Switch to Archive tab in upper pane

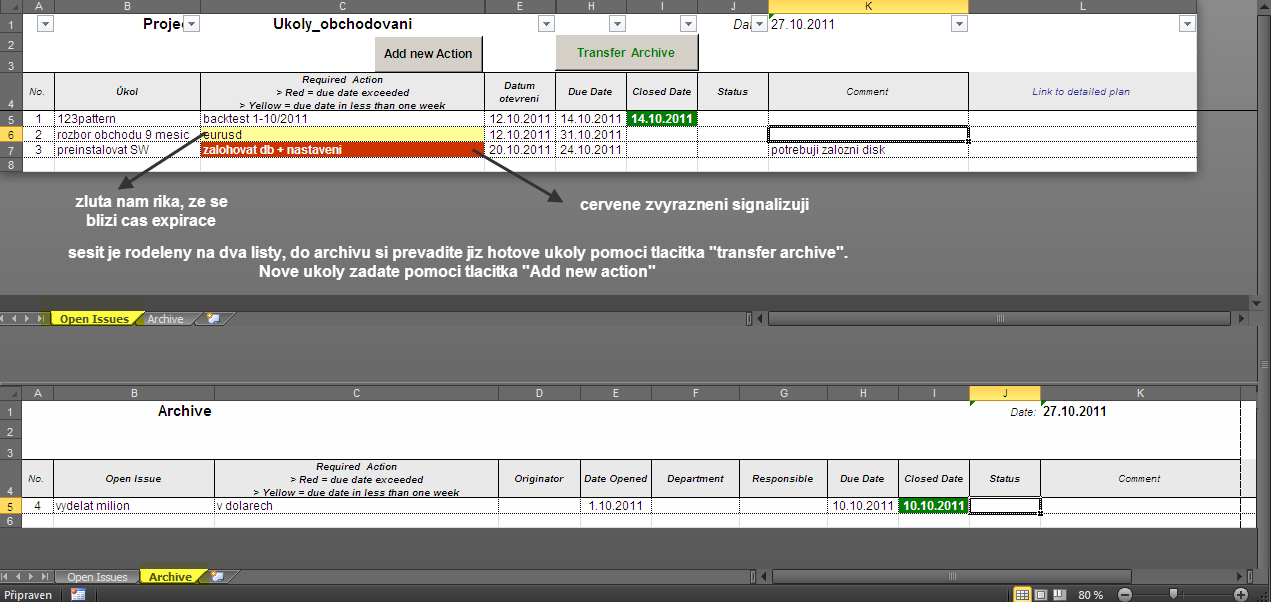coord(165,319)
